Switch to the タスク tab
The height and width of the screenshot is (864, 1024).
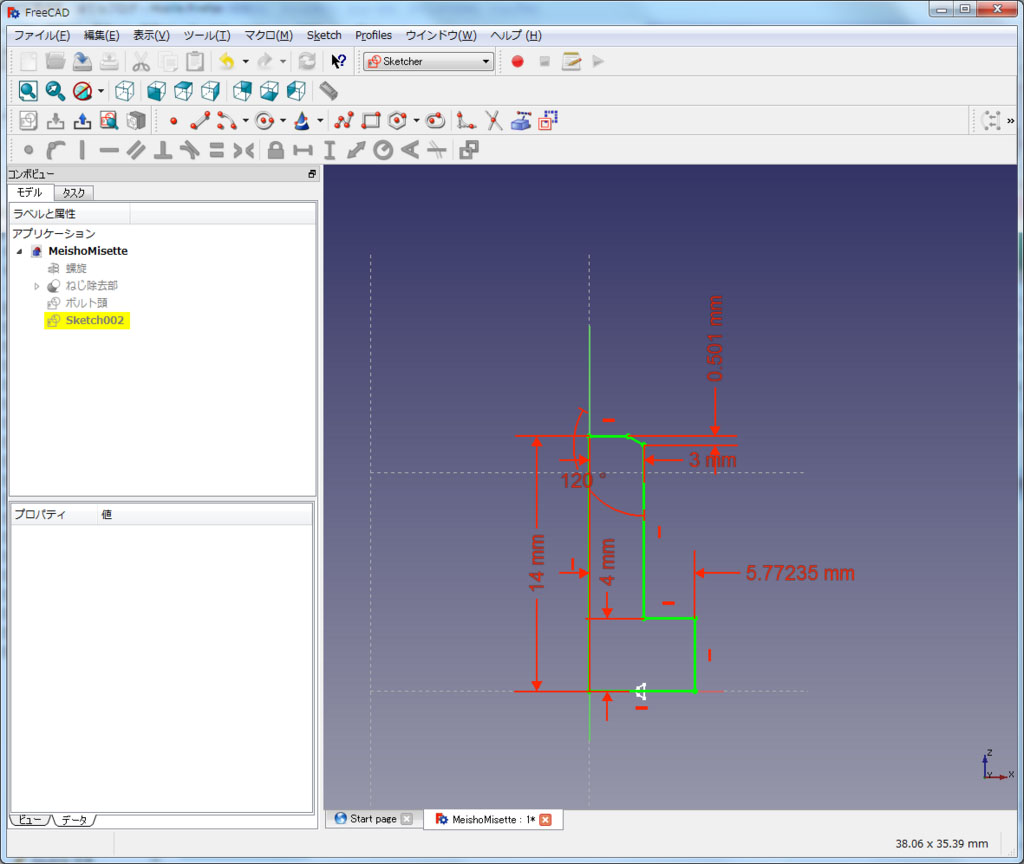point(74,193)
